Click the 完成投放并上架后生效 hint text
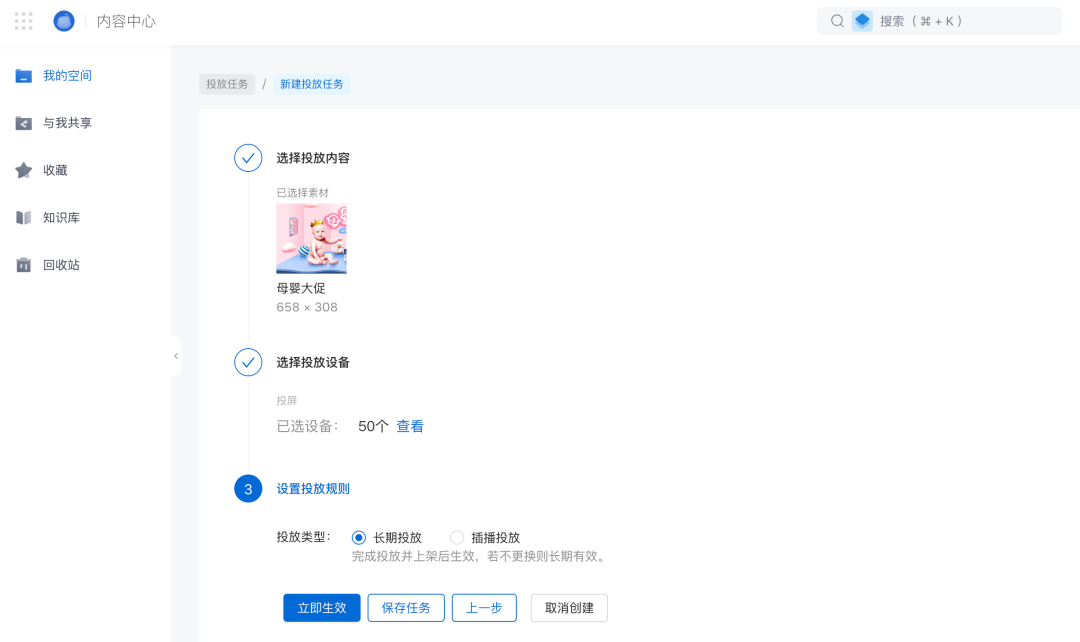Viewport: 1080px width, 642px height. click(x=481, y=557)
